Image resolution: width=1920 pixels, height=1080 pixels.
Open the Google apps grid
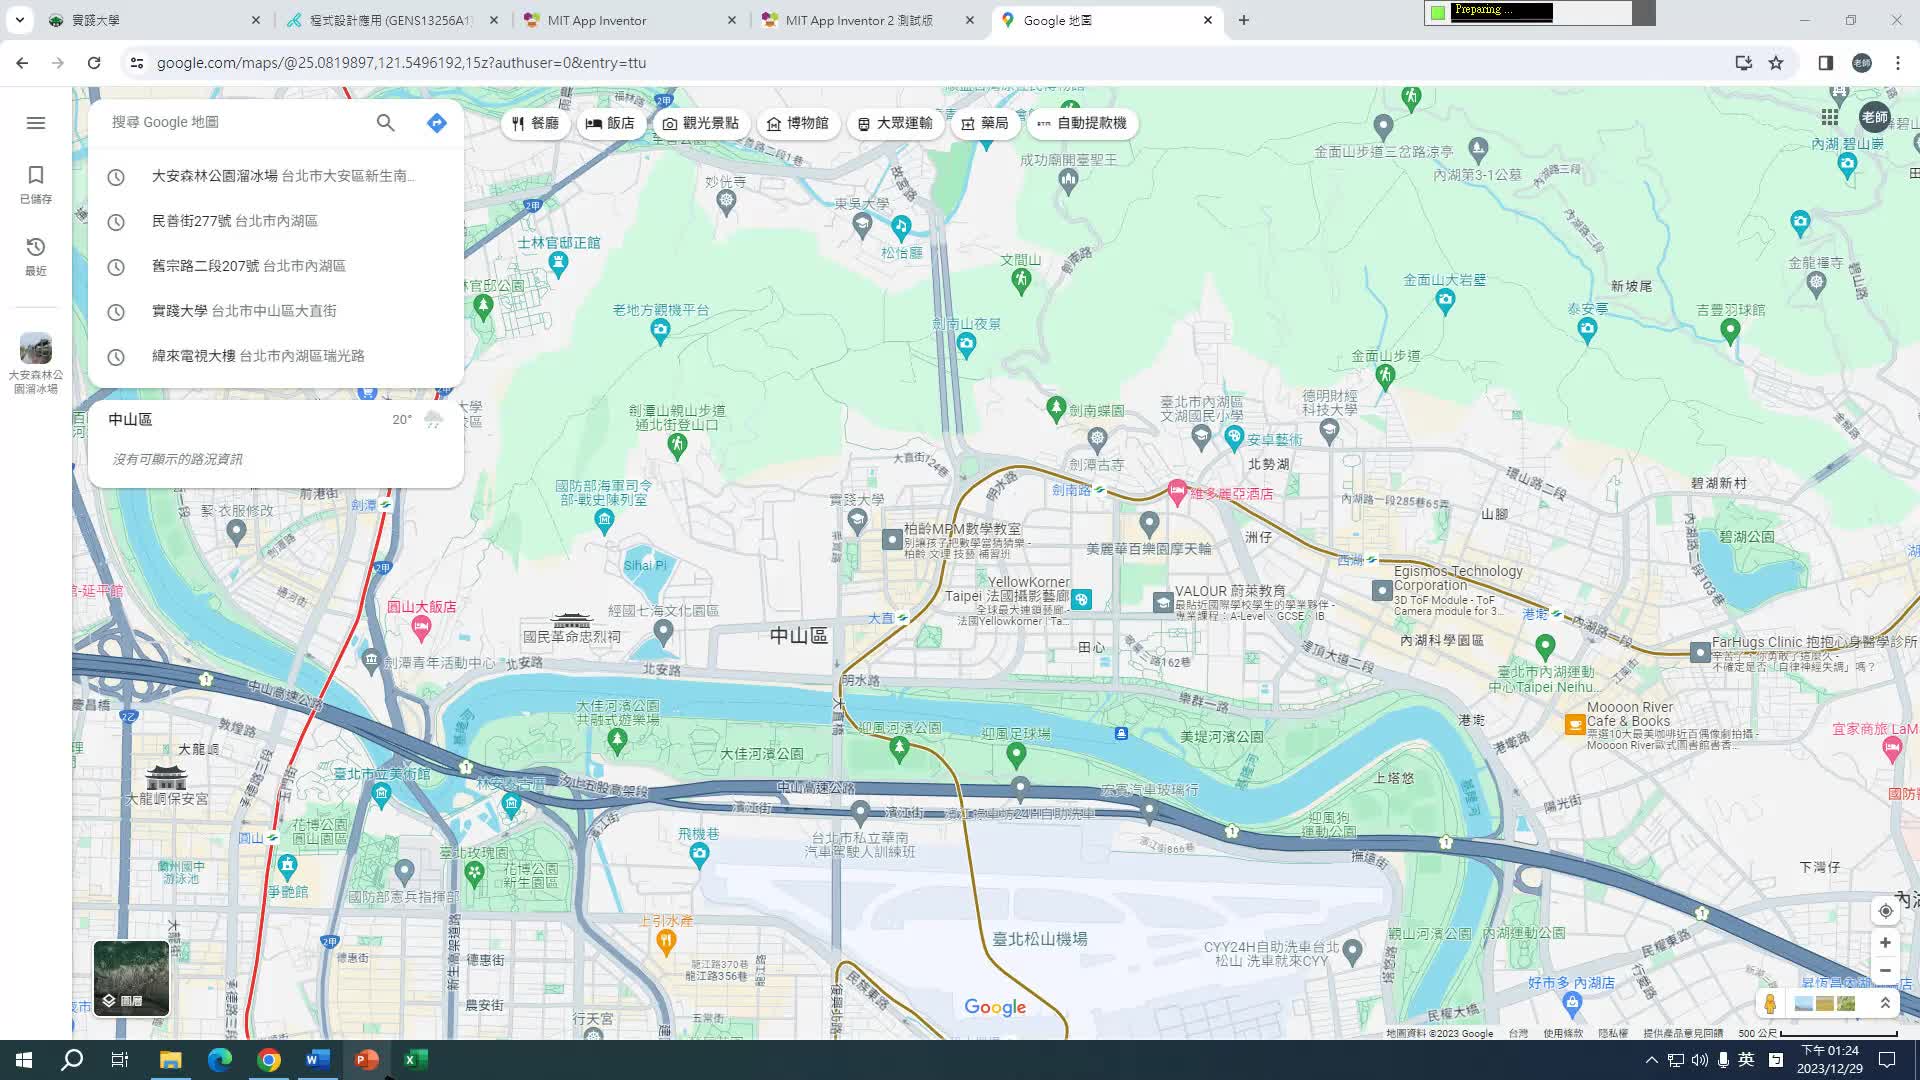click(x=1829, y=117)
